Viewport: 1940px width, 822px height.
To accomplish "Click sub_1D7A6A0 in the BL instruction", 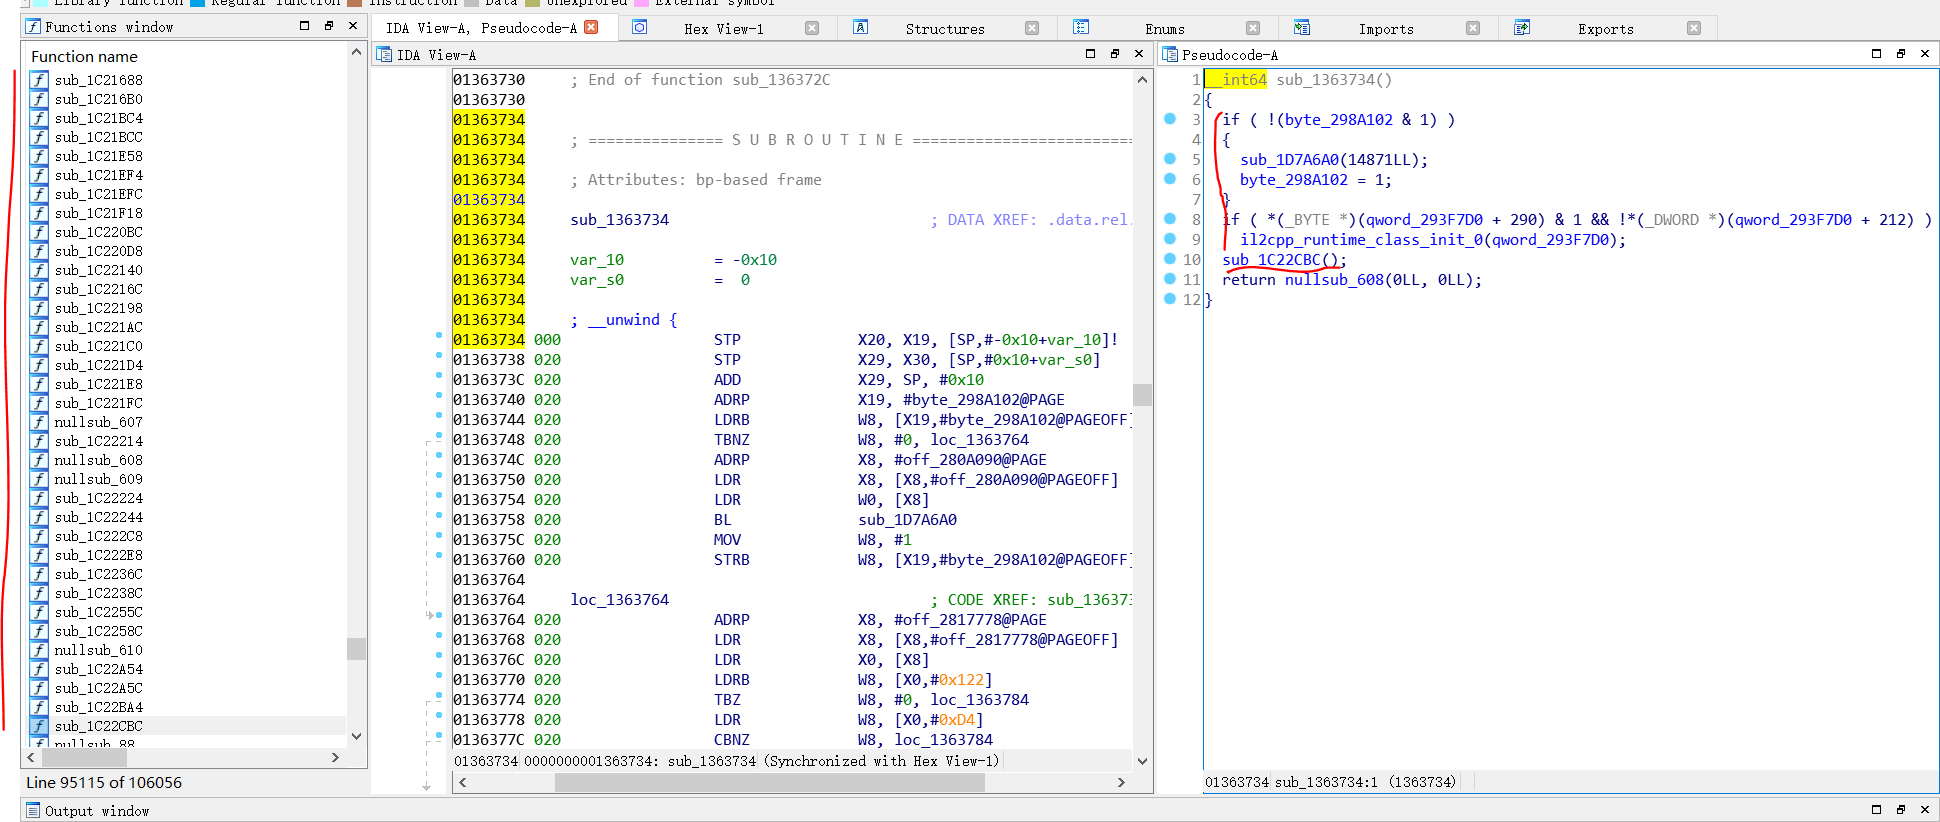I will coord(907,520).
